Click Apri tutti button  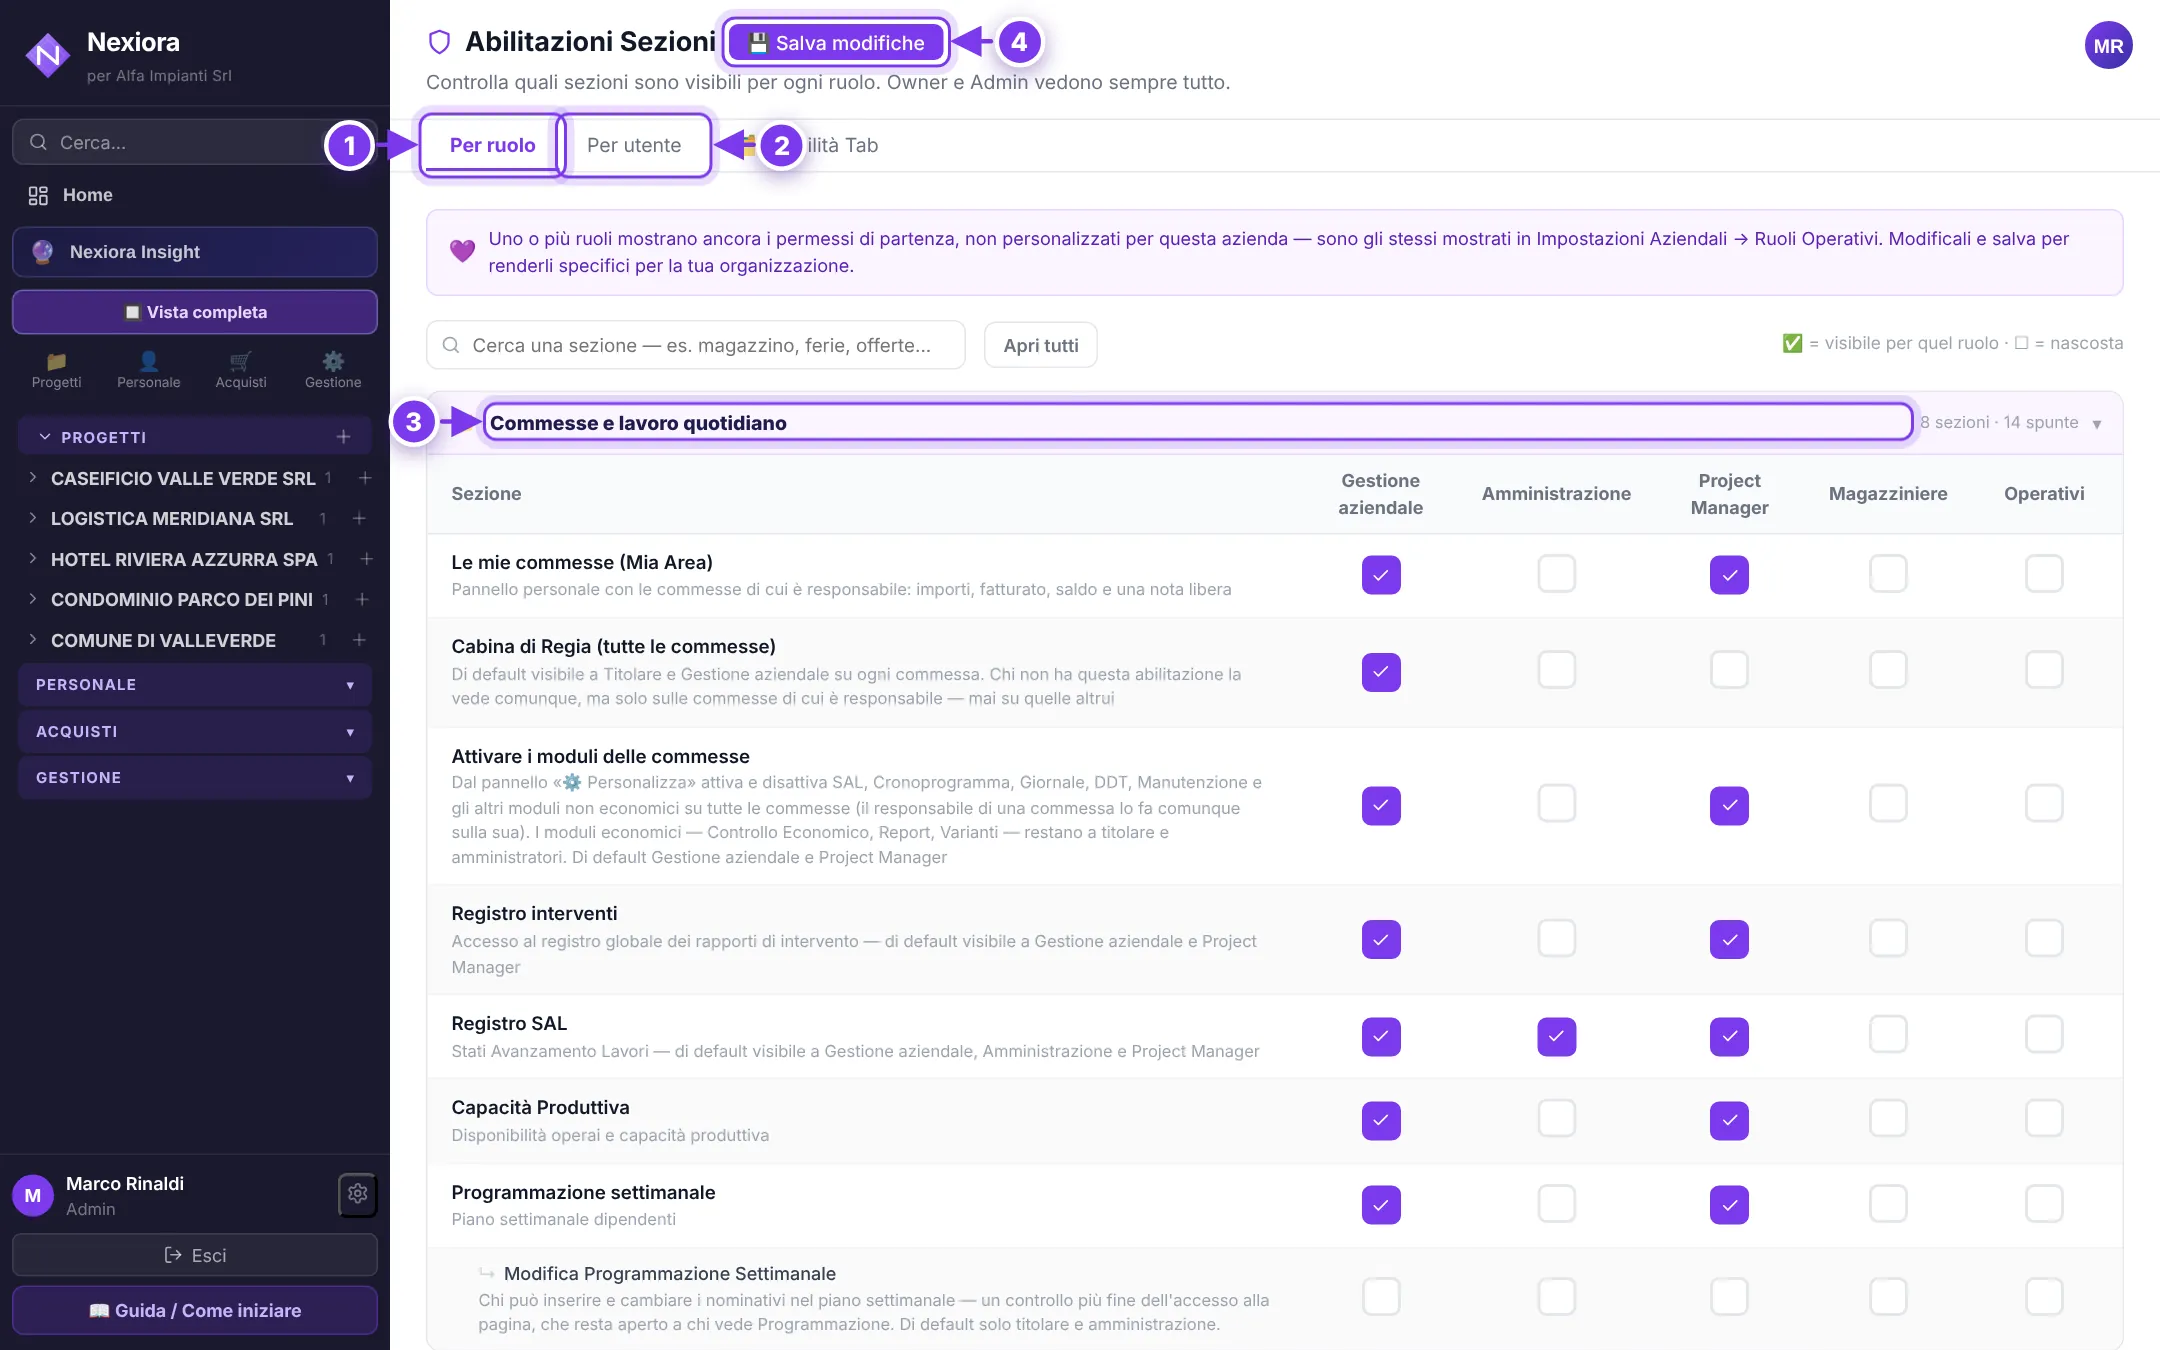point(1040,345)
